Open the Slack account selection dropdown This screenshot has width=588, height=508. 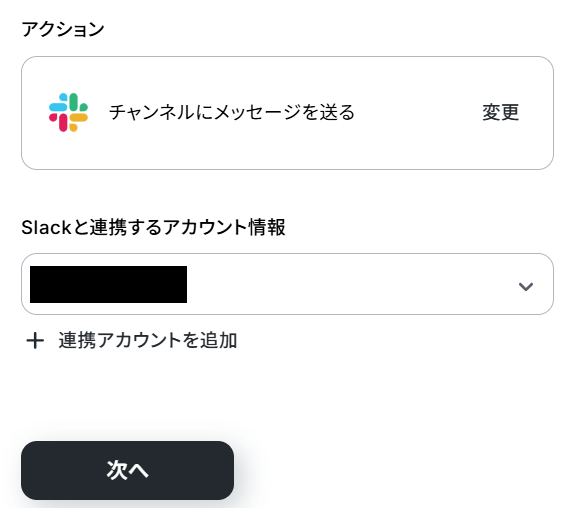click(287, 284)
